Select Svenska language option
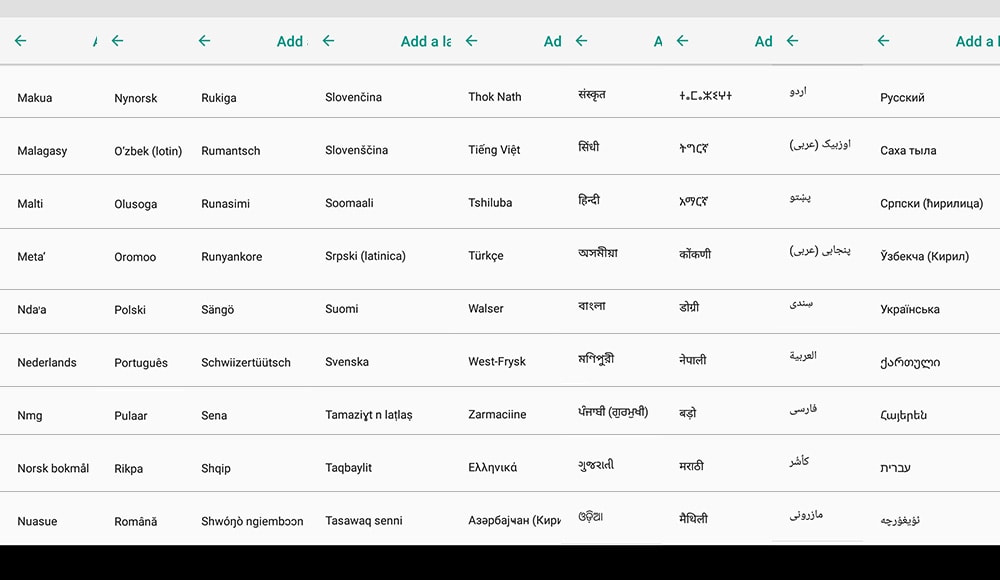This screenshot has height=580, width=1000. tap(347, 362)
